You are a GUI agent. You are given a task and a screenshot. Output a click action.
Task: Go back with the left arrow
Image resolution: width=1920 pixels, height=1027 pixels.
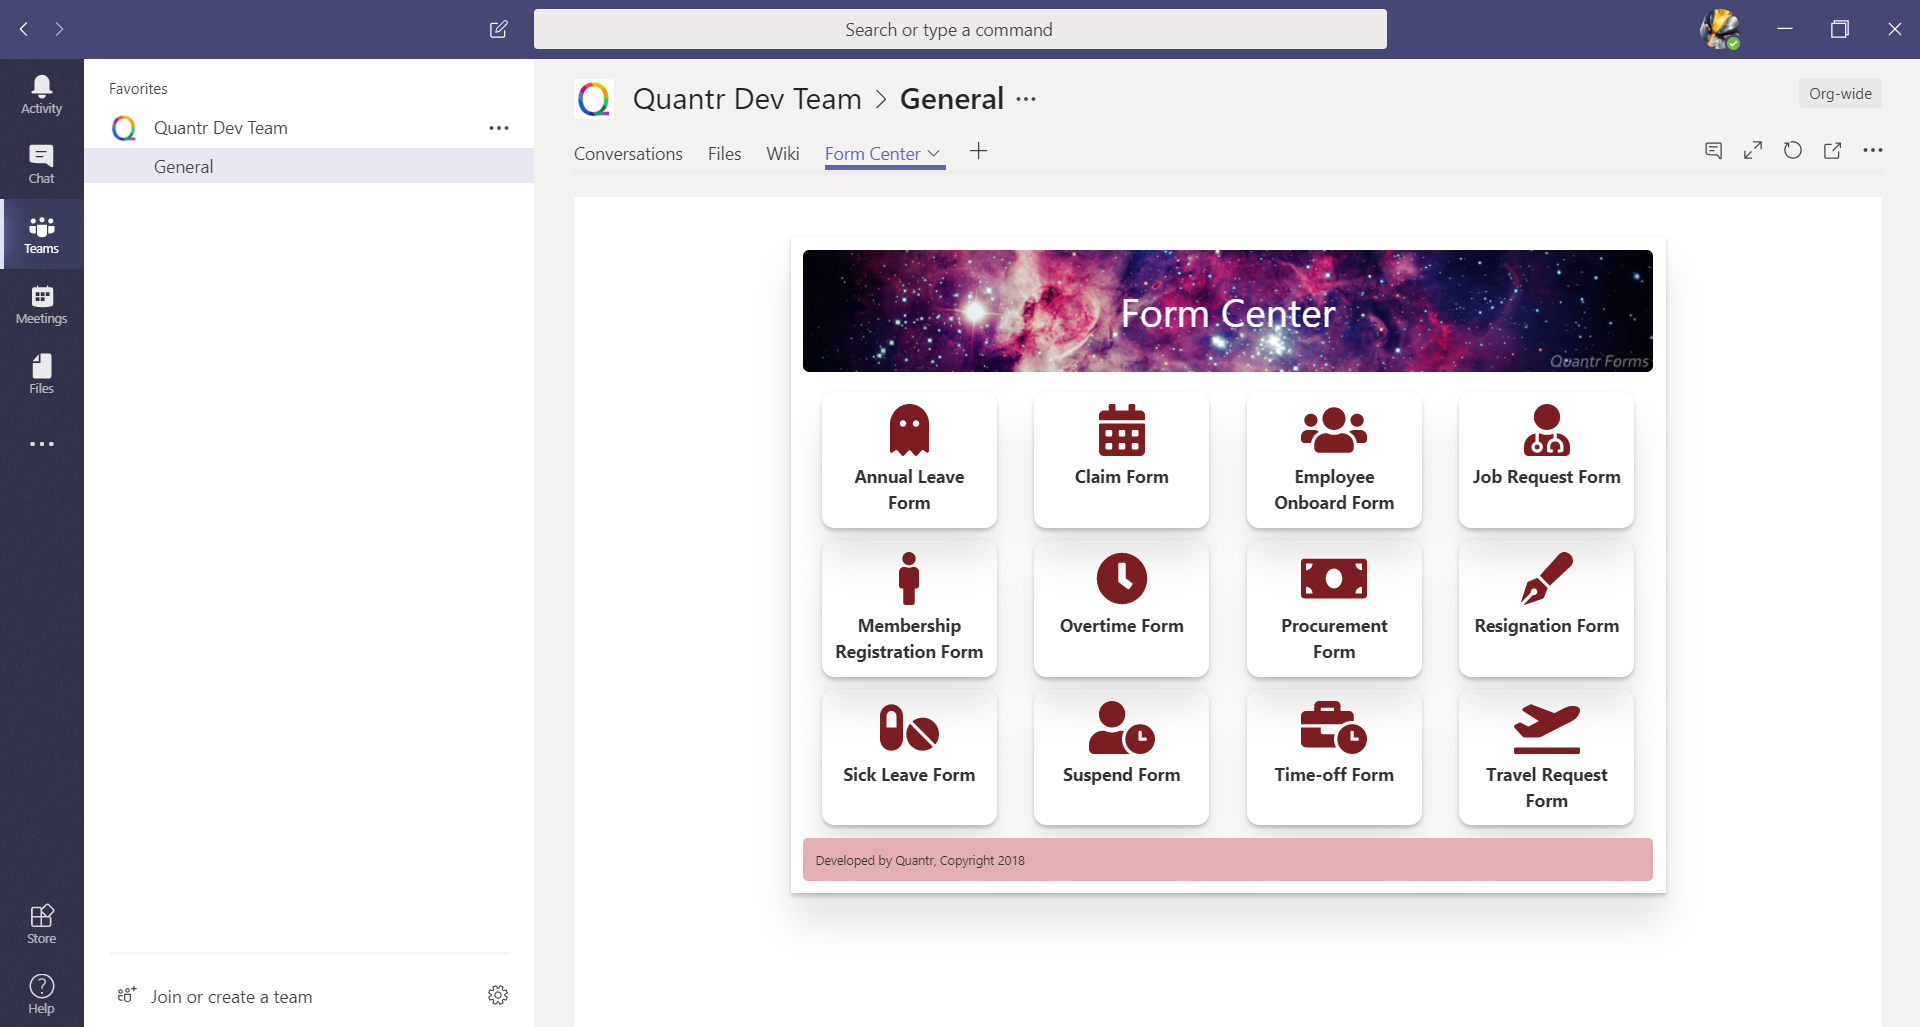pos(24,29)
